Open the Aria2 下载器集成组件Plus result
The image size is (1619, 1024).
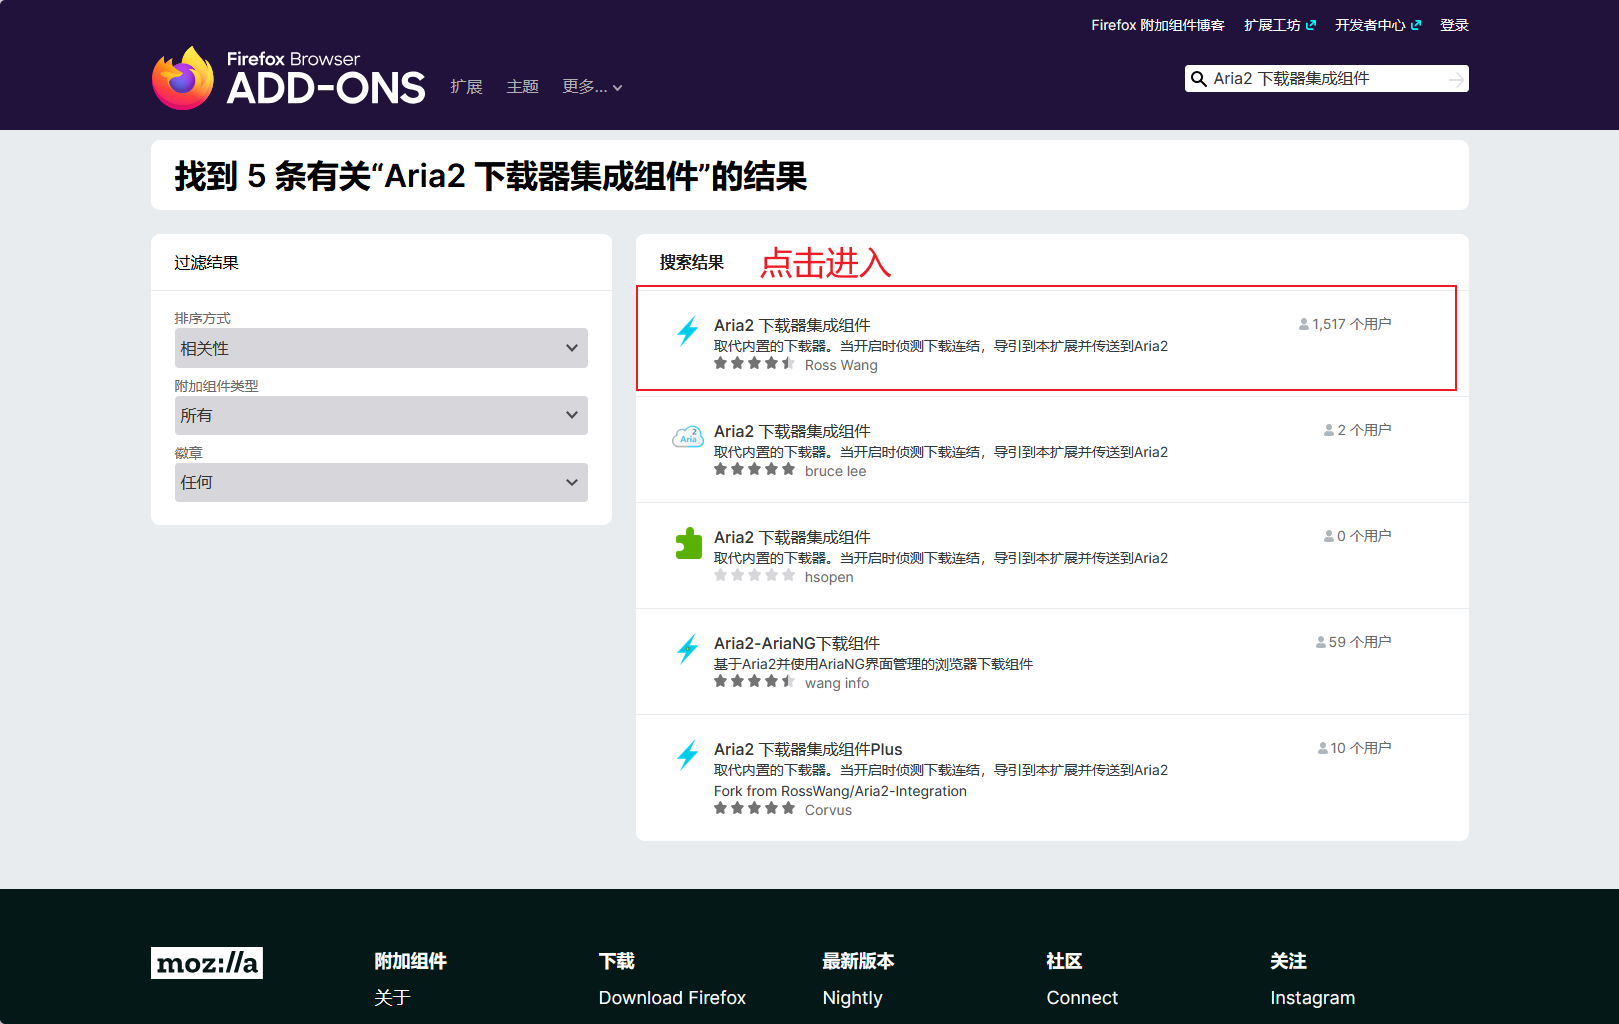(808, 749)
